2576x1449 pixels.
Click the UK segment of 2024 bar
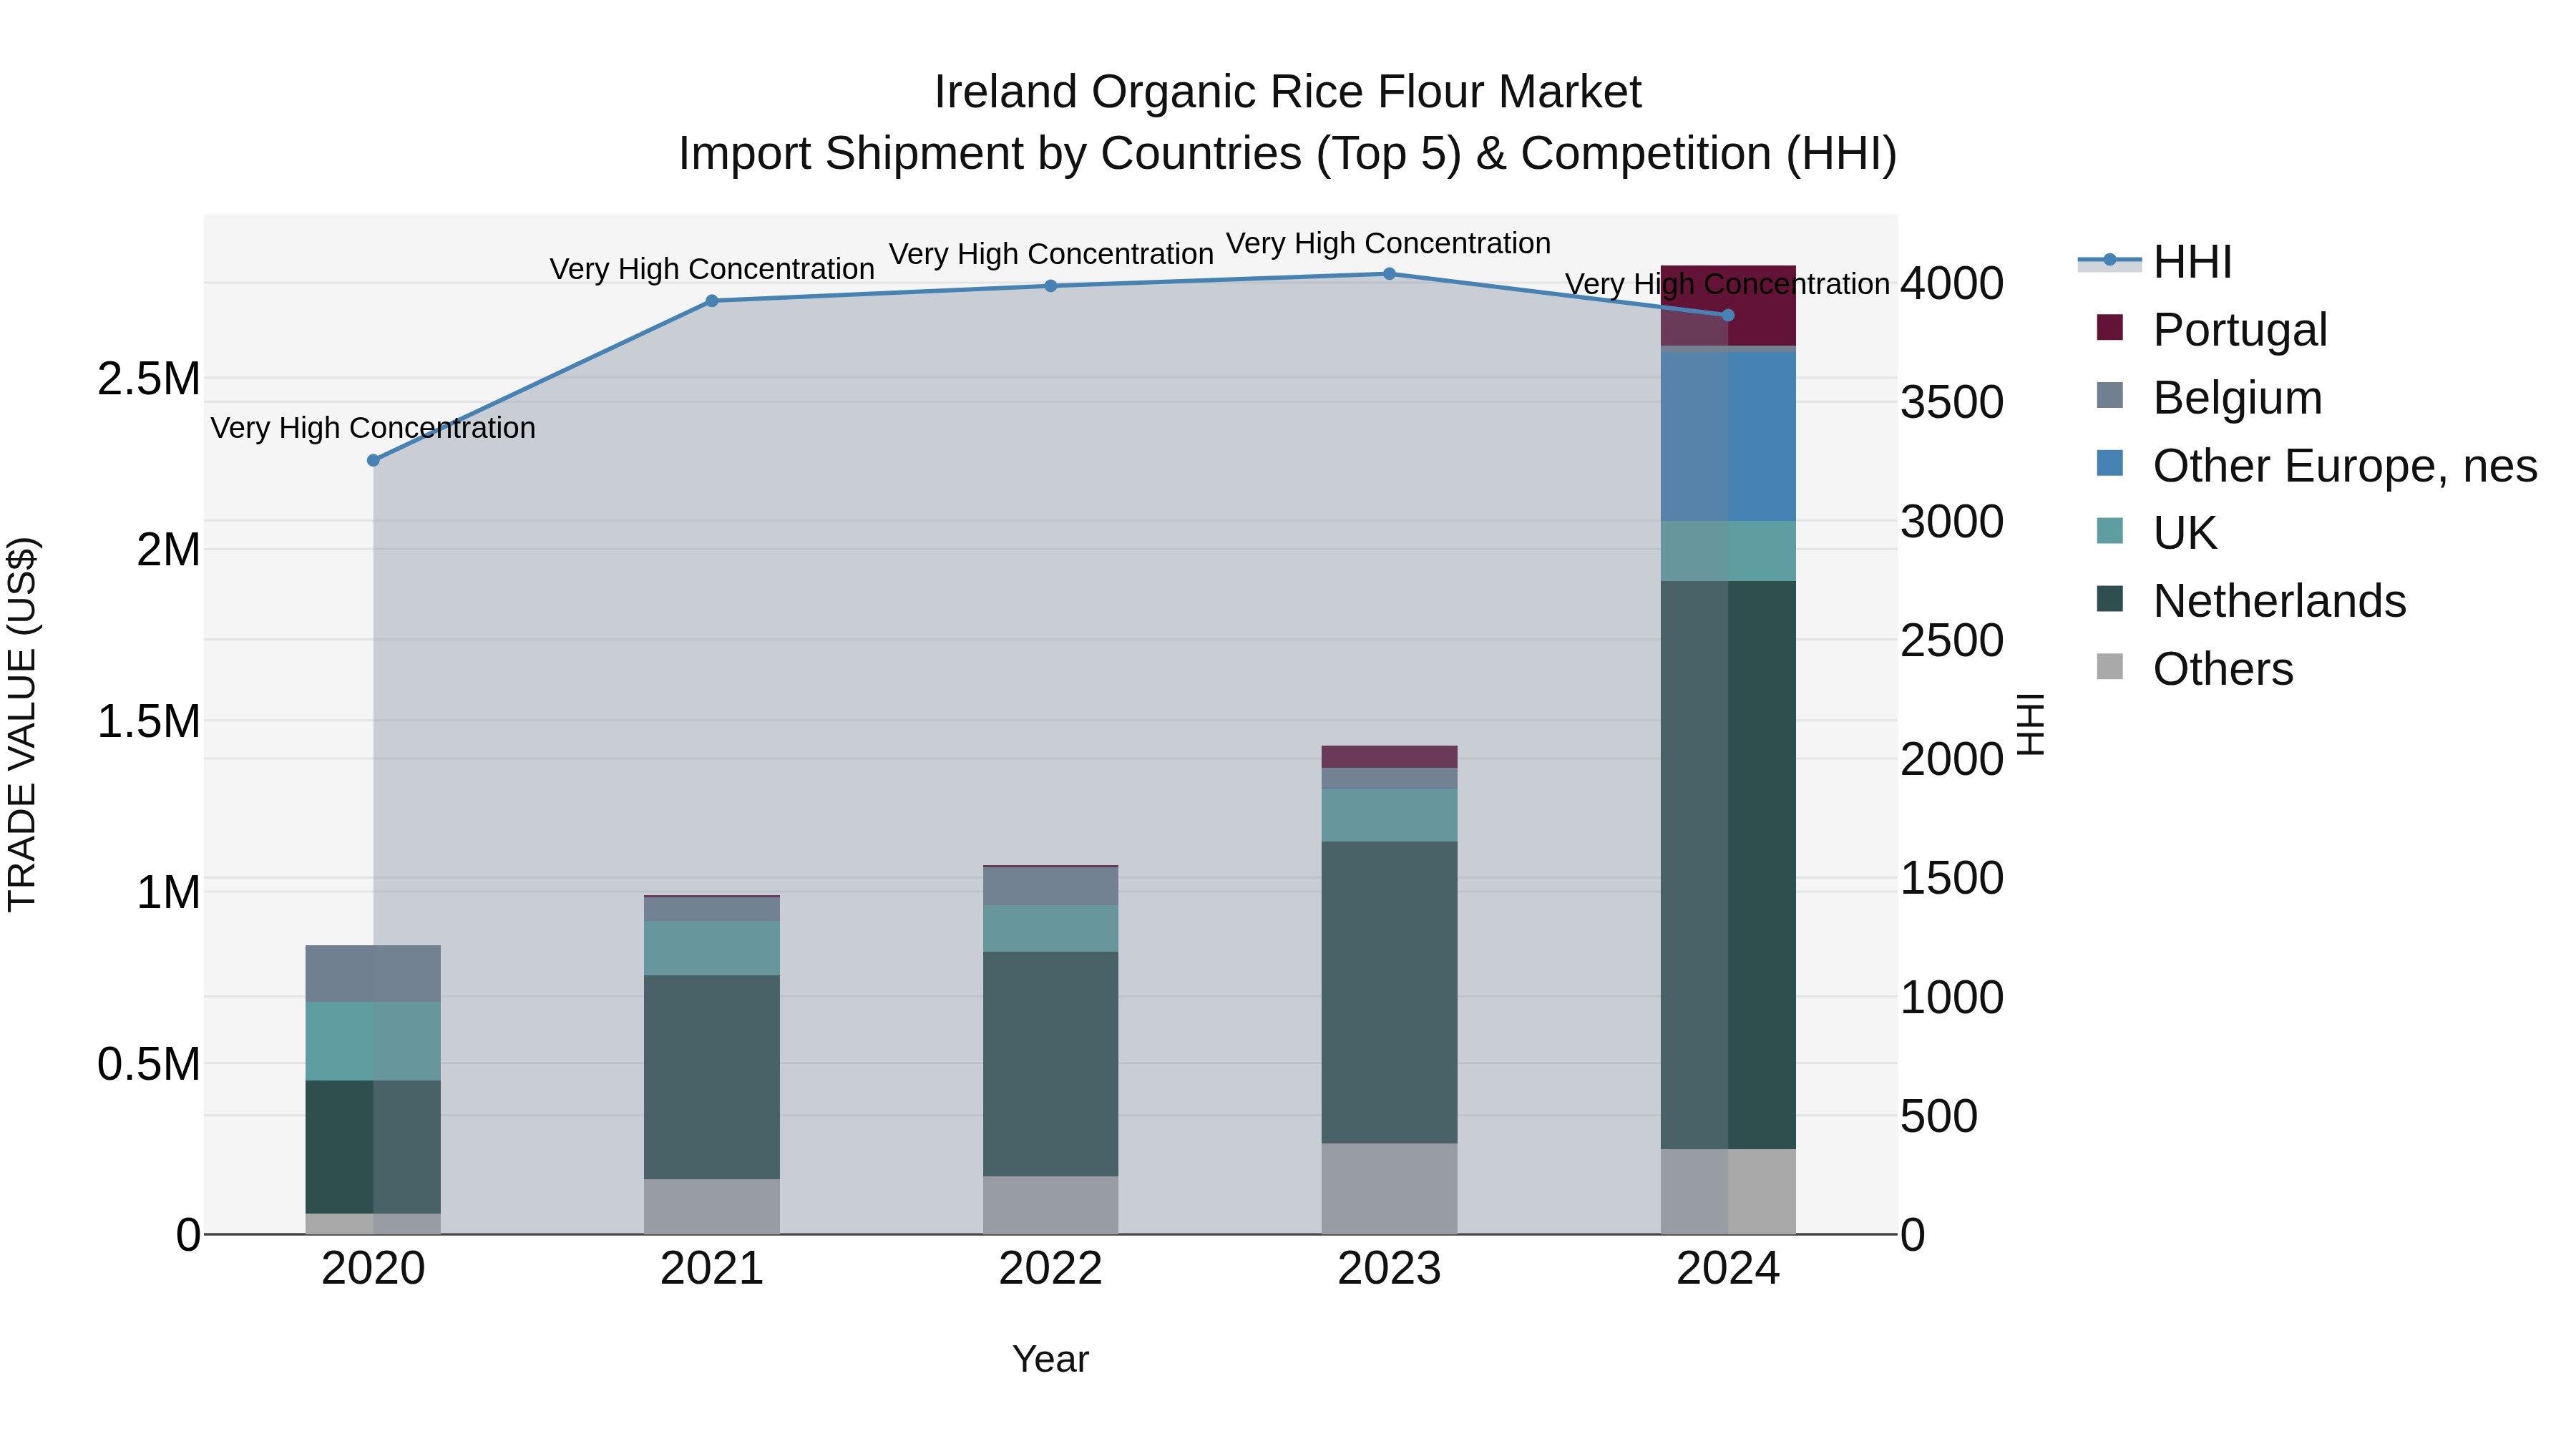coord(1728,551)
